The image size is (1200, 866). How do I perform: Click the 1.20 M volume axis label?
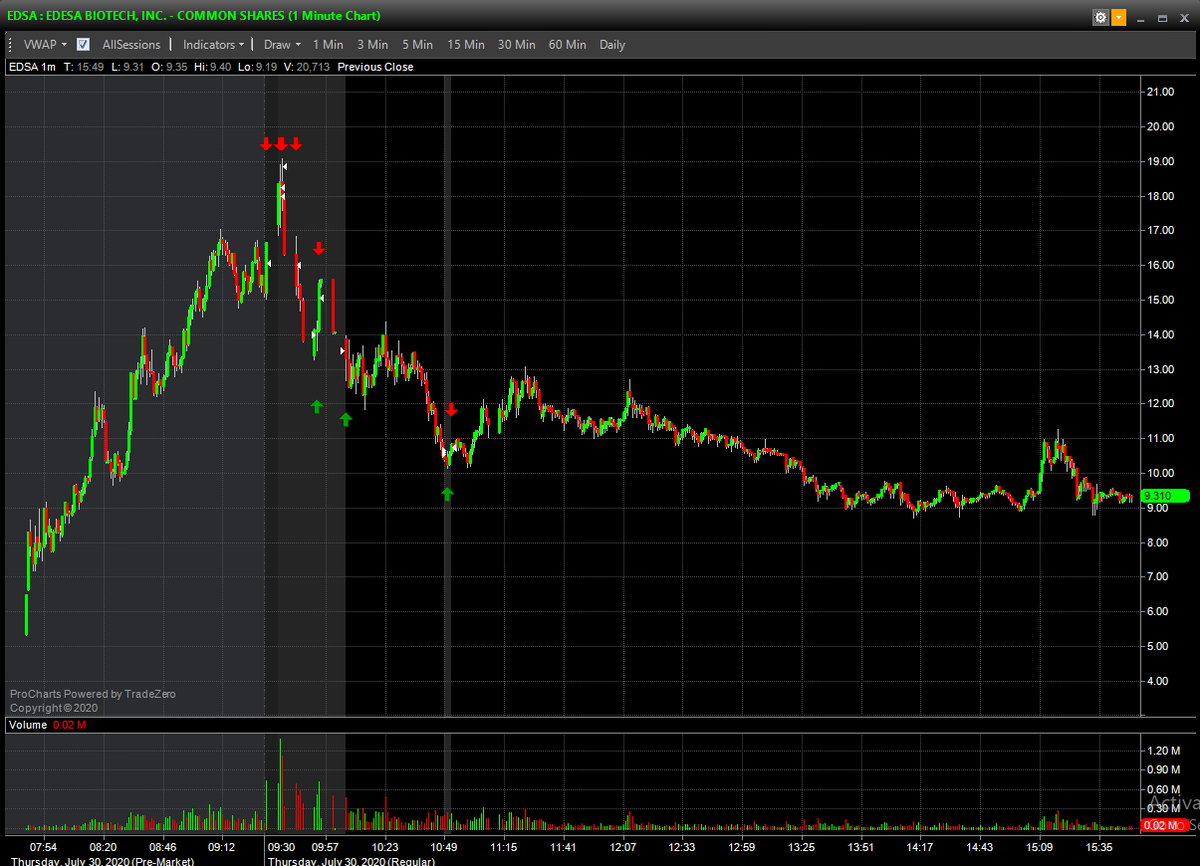pyautogui.click(x=1164, y=750)
